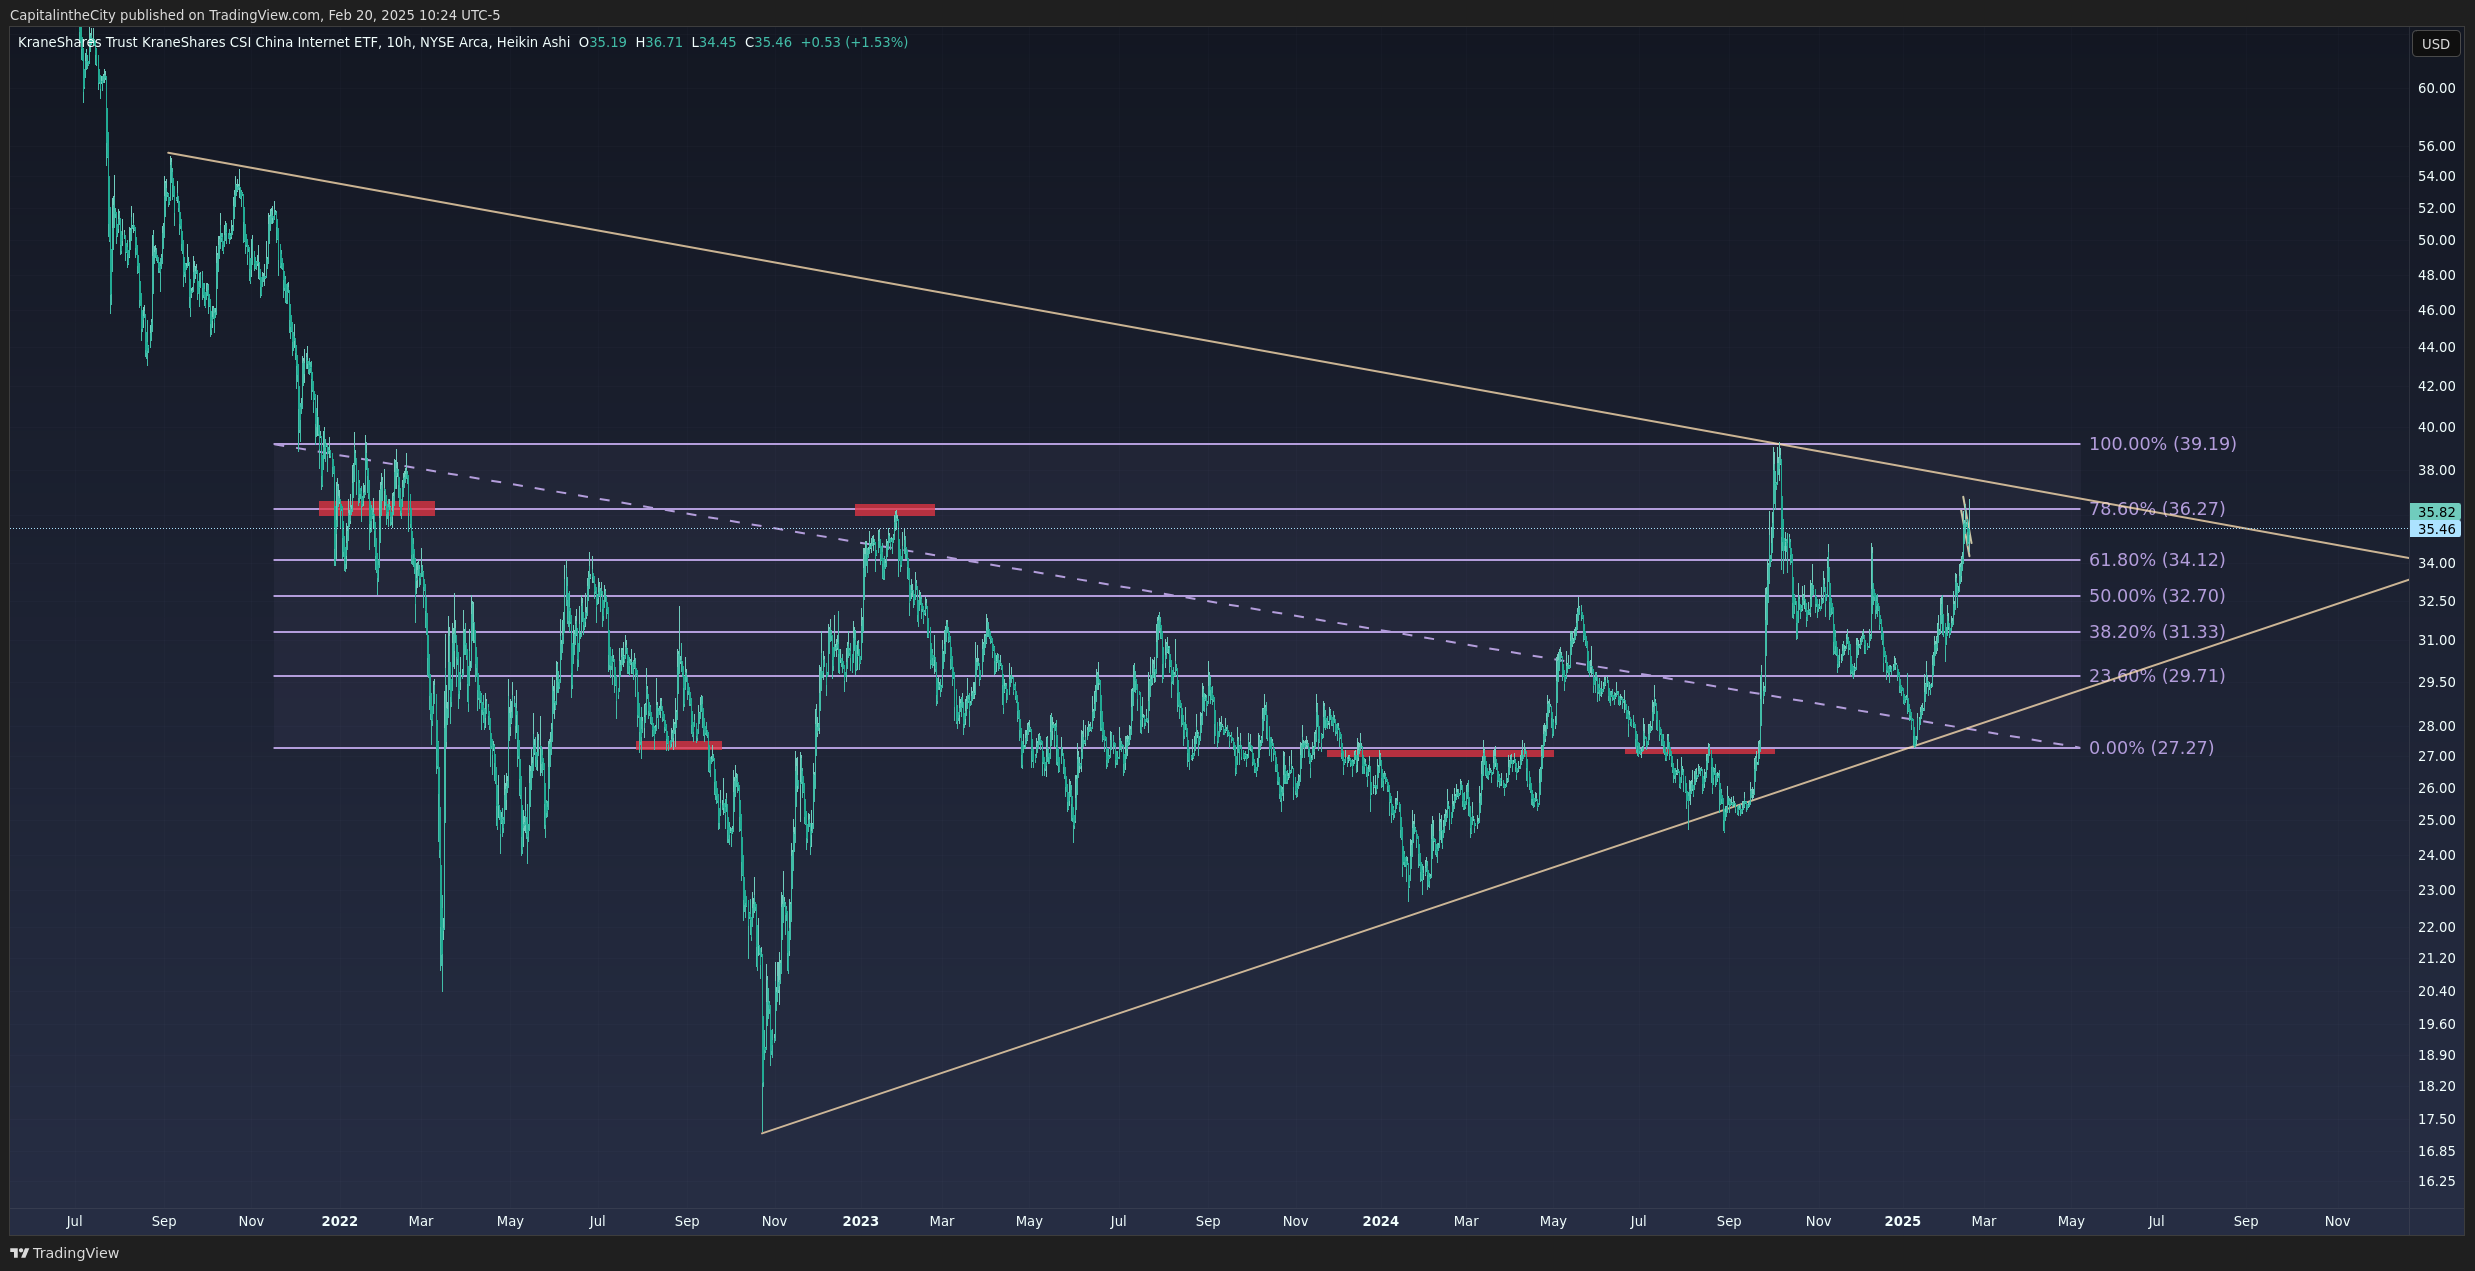The width and height of the screenshot is (2475, 1271).
Task: Click the 2025 year label on time axis
Action: coord(1903,1221)
